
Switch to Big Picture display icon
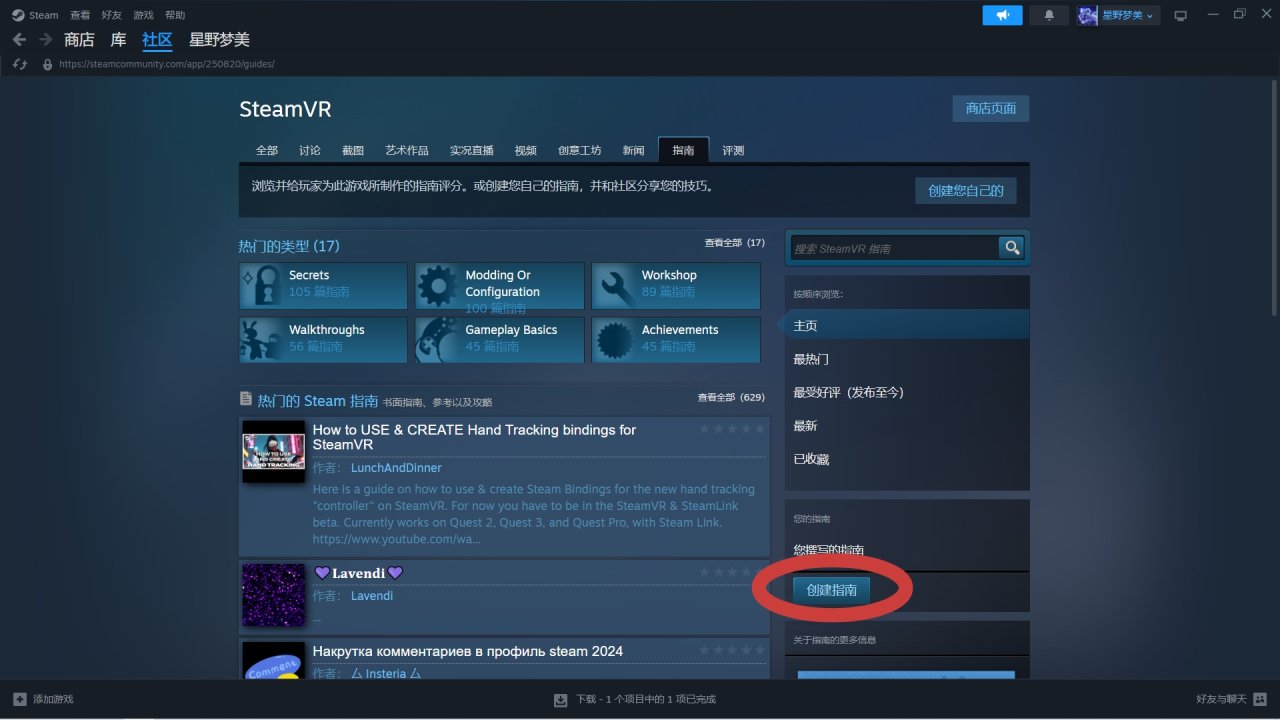coord(1181,15)
